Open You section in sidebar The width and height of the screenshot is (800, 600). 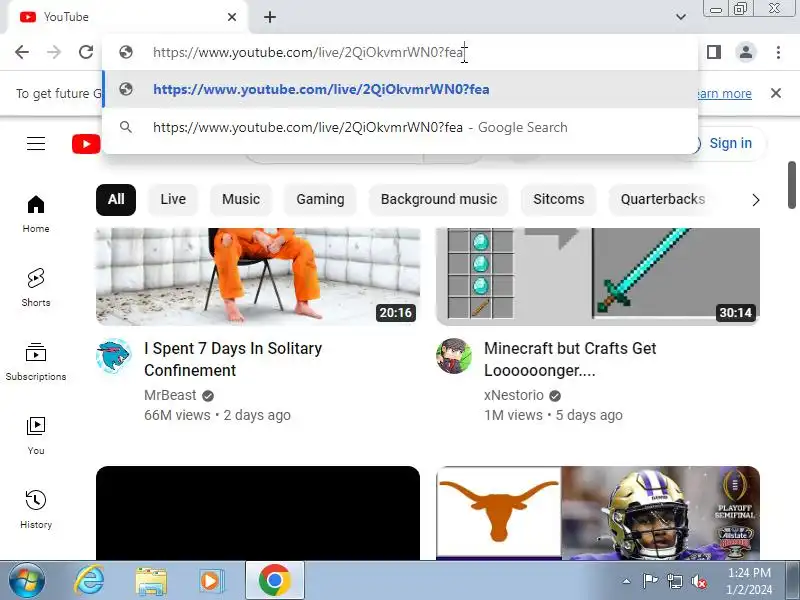(x=36, y=436)
